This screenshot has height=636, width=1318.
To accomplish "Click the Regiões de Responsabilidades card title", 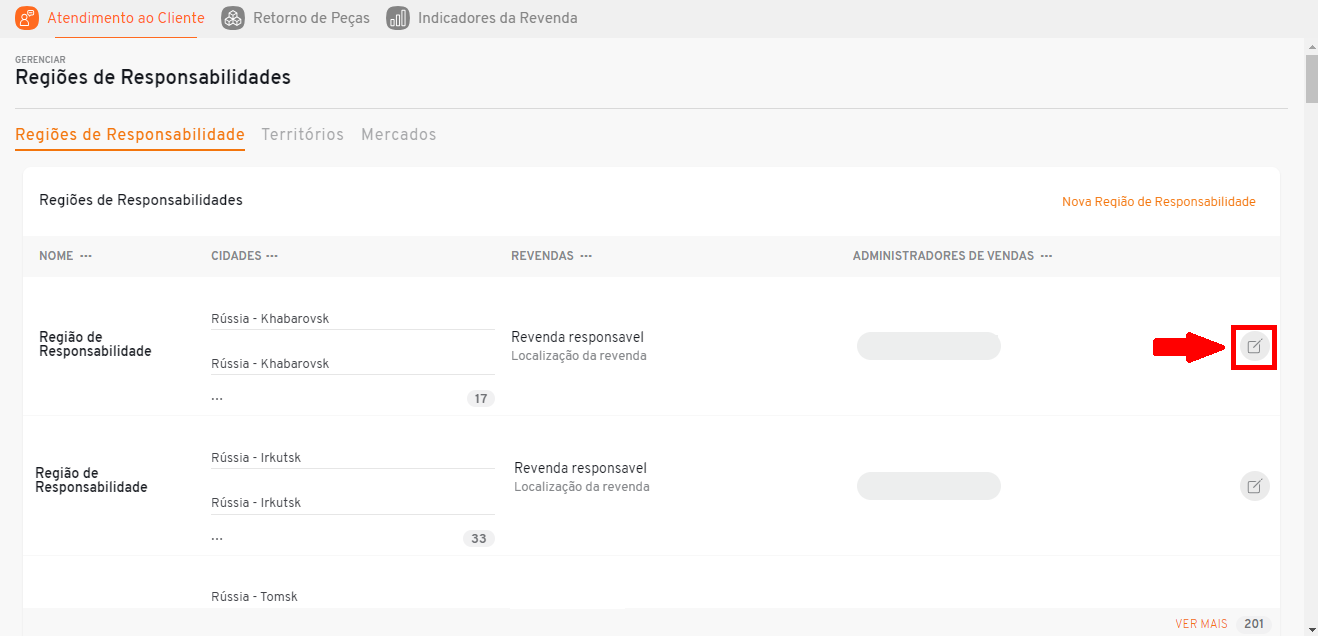I will click(x=141, y=200).
